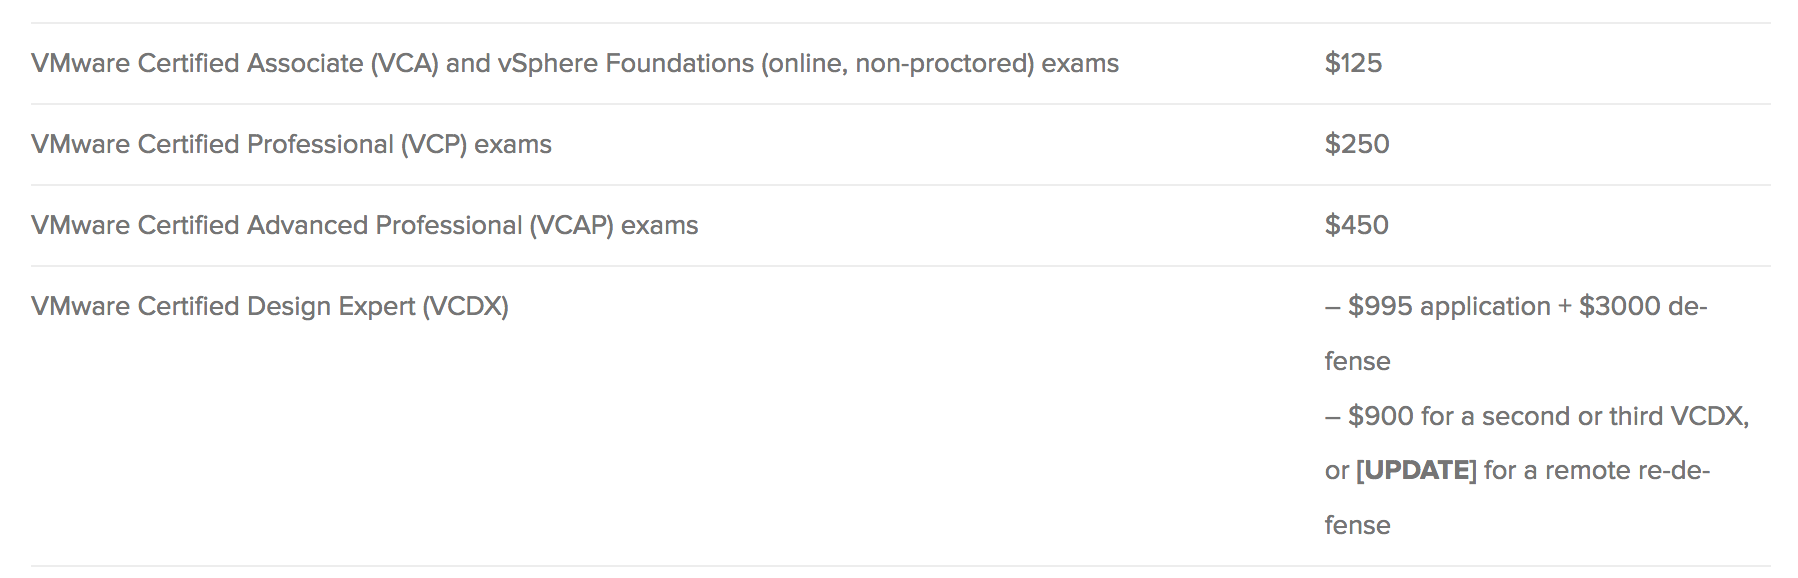Viewport: 1798px width, 578px height.
Task: Click the "second or third VCDX" phrase
Action: pyautogui.click(x=1615, y=416)
